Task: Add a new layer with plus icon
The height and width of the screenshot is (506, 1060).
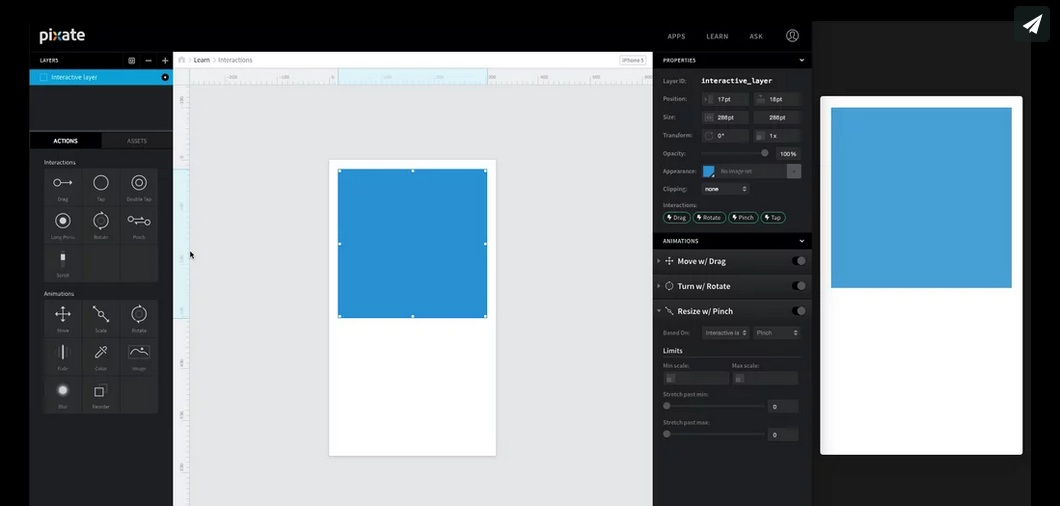Action: click(165, 60)
